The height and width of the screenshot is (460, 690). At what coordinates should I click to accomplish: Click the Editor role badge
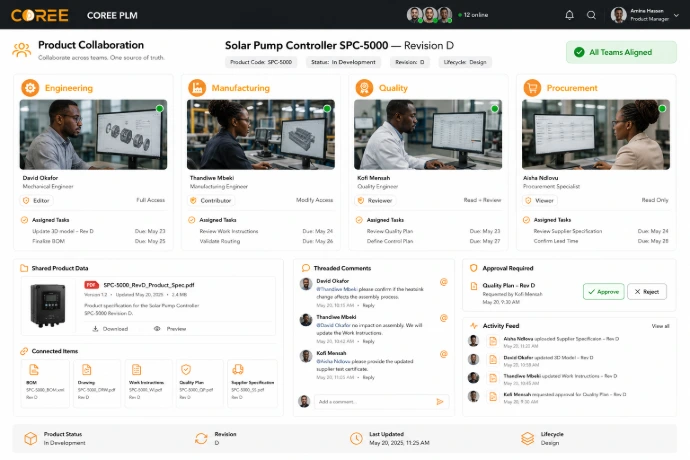click(37, 201)
